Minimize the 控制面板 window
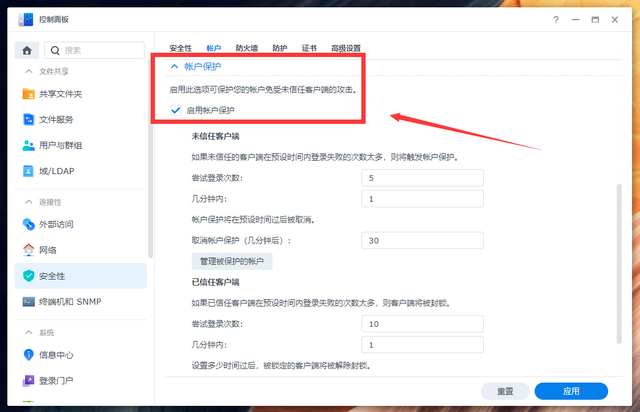 click(x=576, y=20)
